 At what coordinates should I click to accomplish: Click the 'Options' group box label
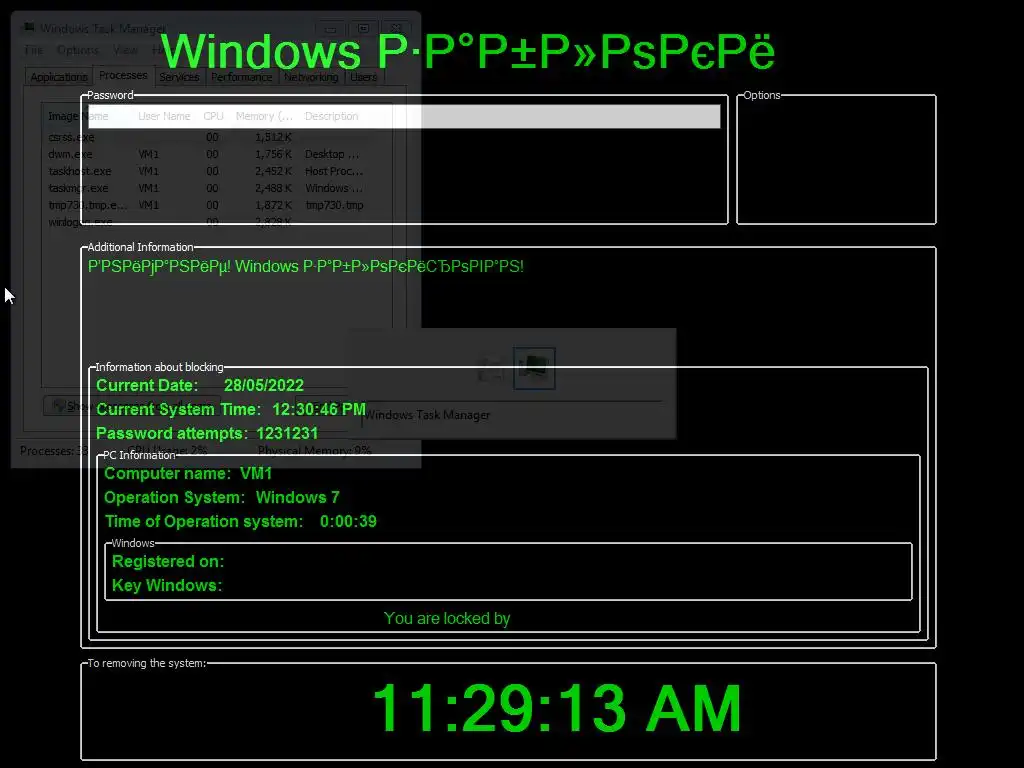[761, 95]
